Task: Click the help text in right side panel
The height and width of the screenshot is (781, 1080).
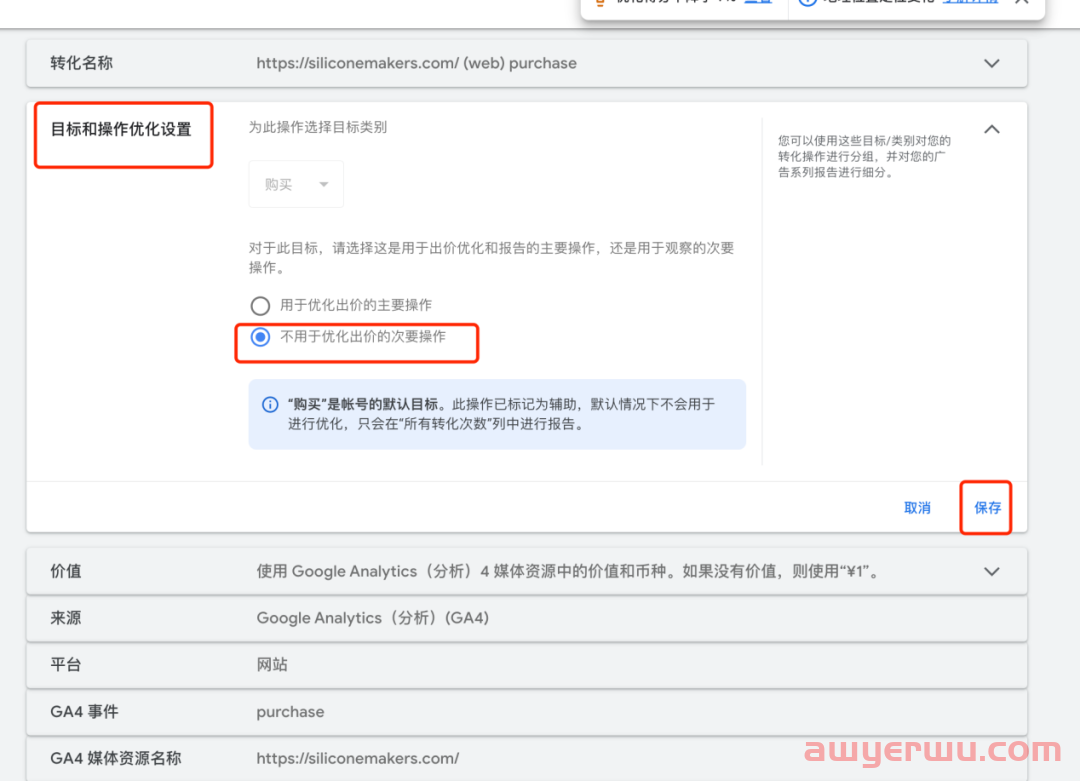Action: 865,157
